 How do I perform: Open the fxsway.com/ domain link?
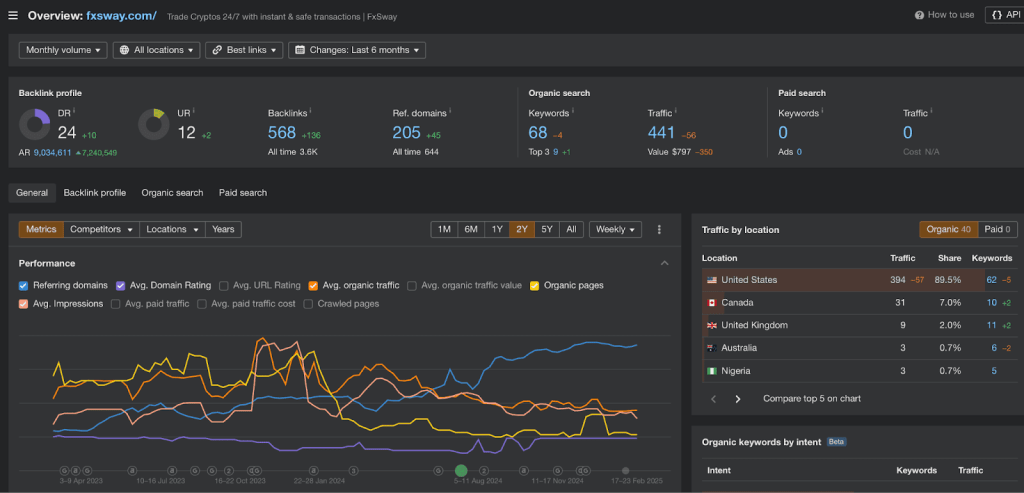[x=121, y=15]
